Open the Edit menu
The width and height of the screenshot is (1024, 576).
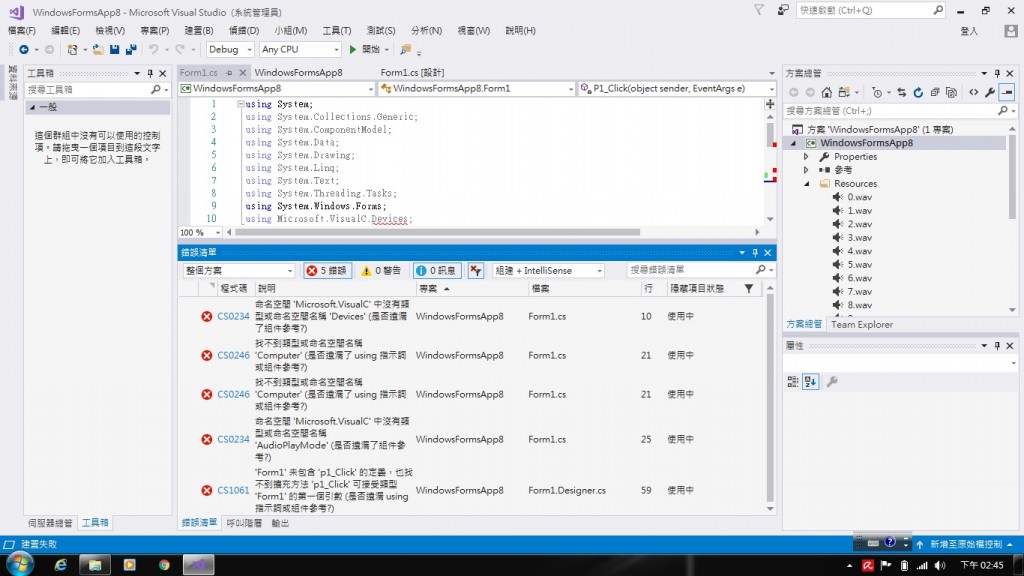click(65, 31)
